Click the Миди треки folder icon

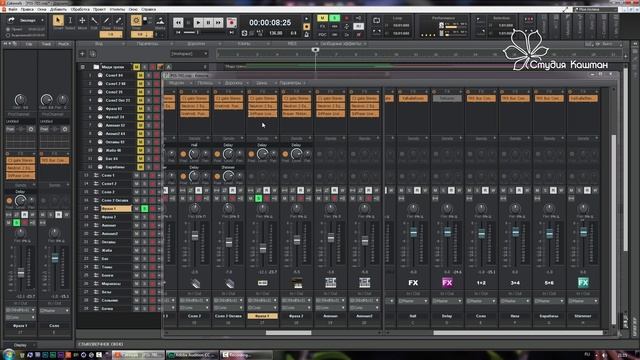(96, 67)
